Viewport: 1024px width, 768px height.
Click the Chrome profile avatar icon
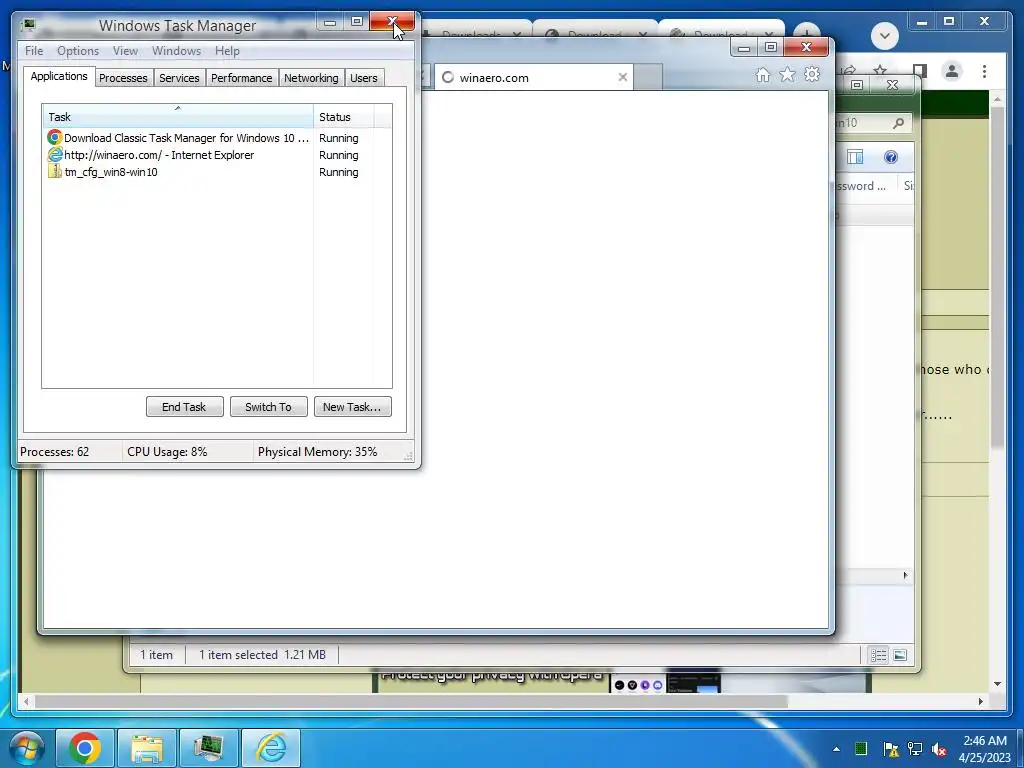click(952, 71)
